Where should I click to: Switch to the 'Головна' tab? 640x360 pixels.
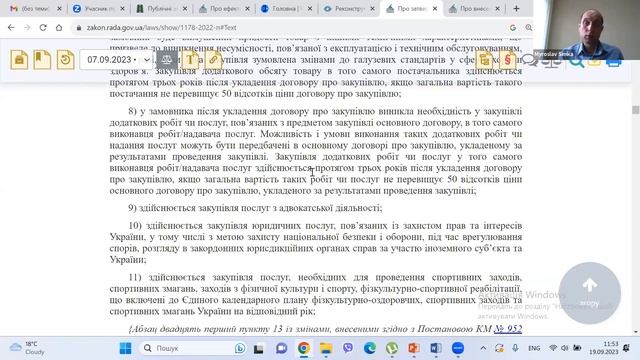click(x=287, y=9)
